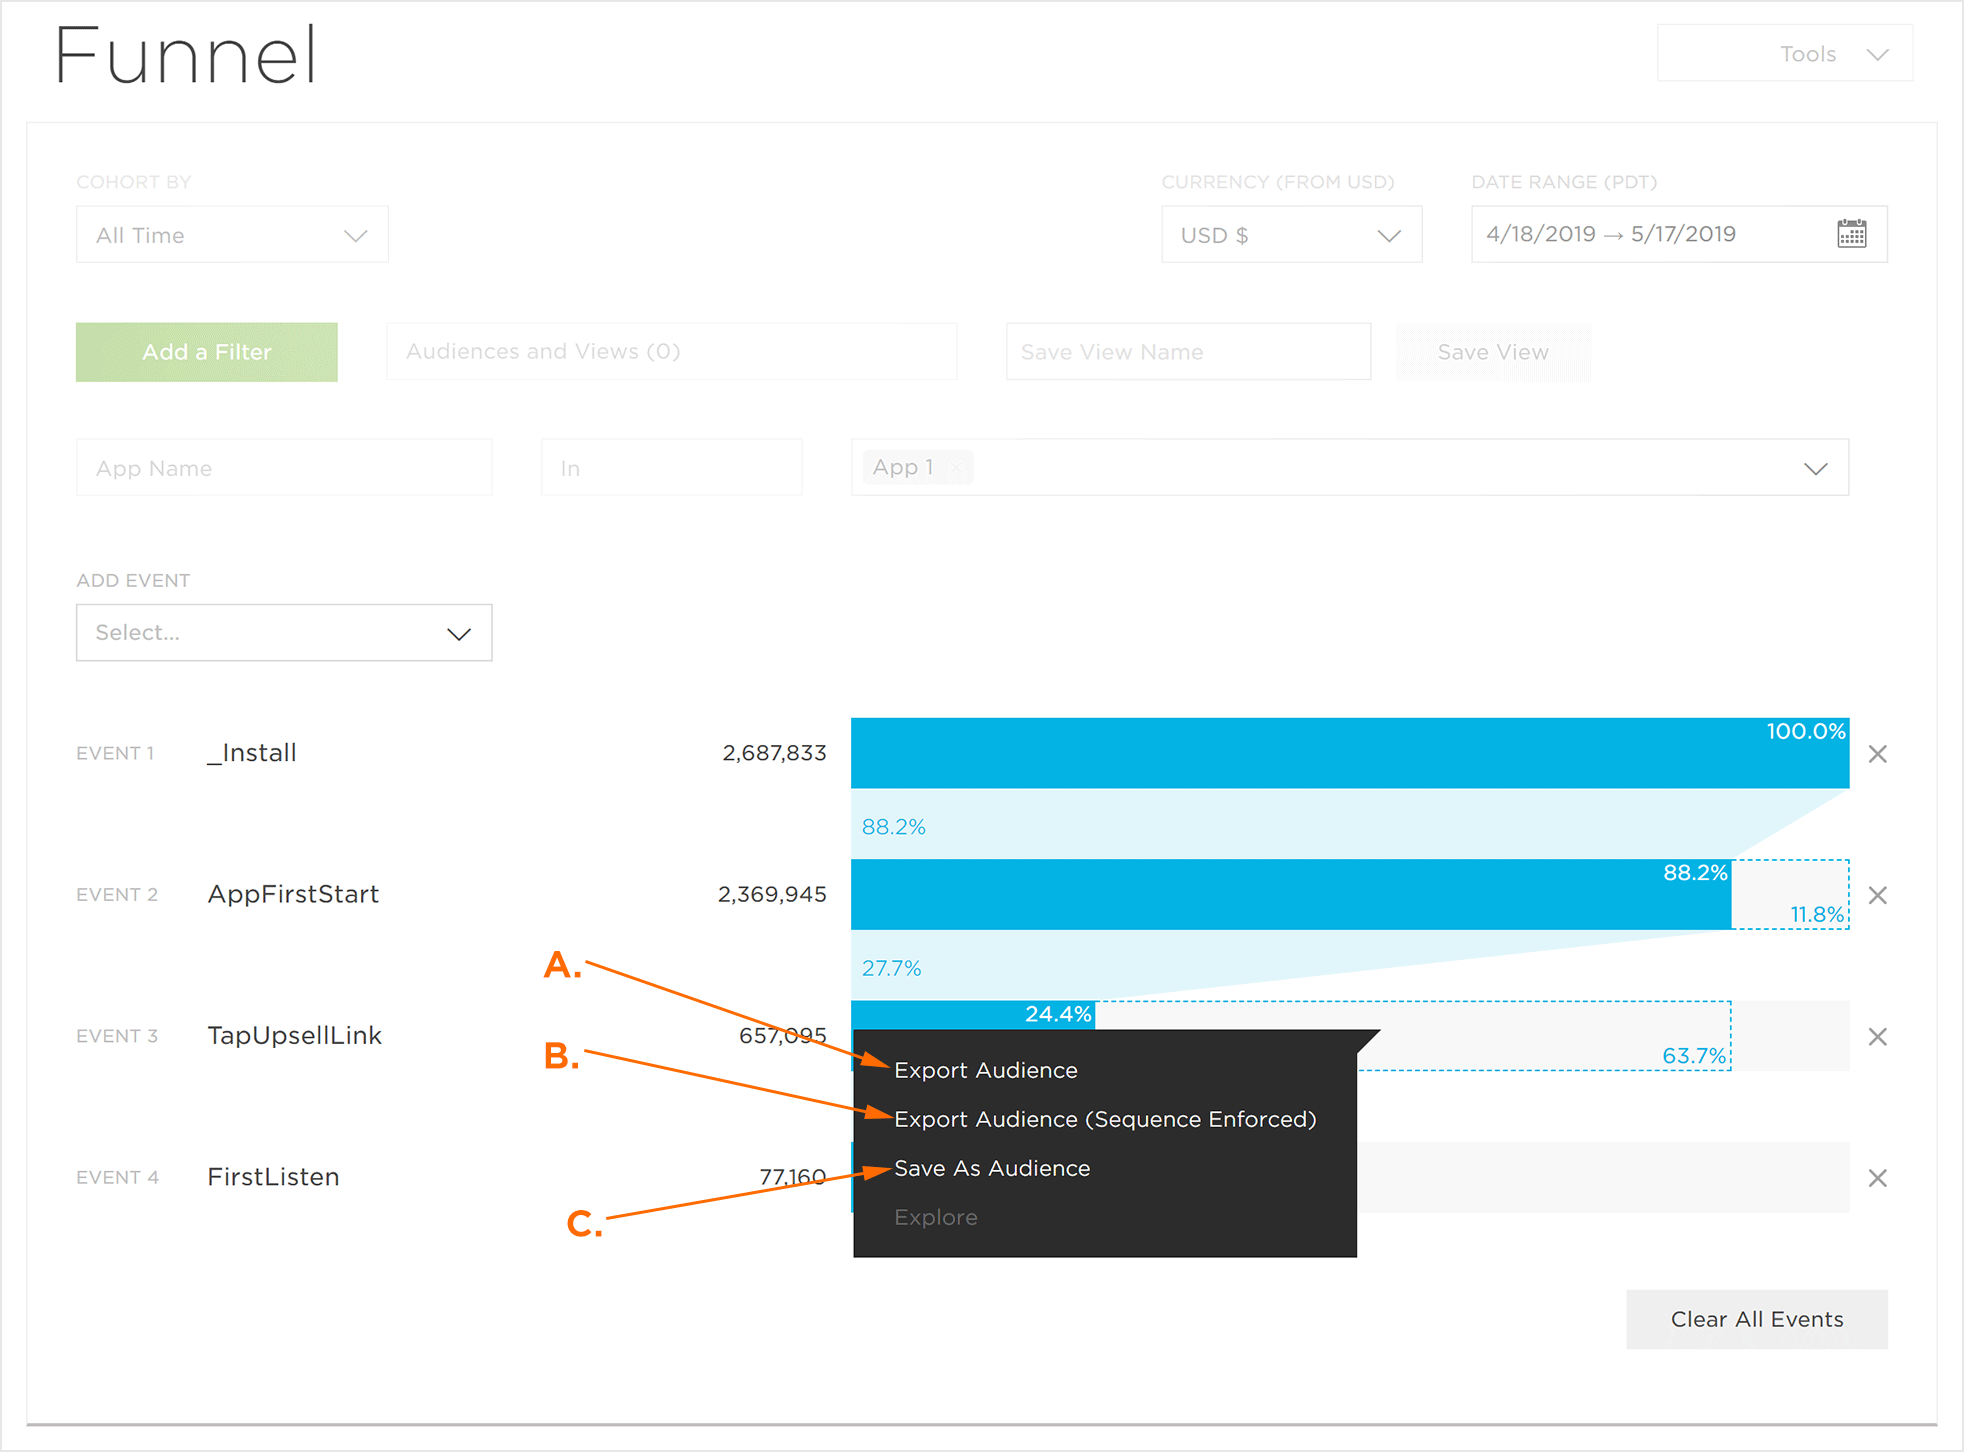The image size is (1964, 1452).
Task: Open the Tools dropdown menu
Action: coord(1784,54)
